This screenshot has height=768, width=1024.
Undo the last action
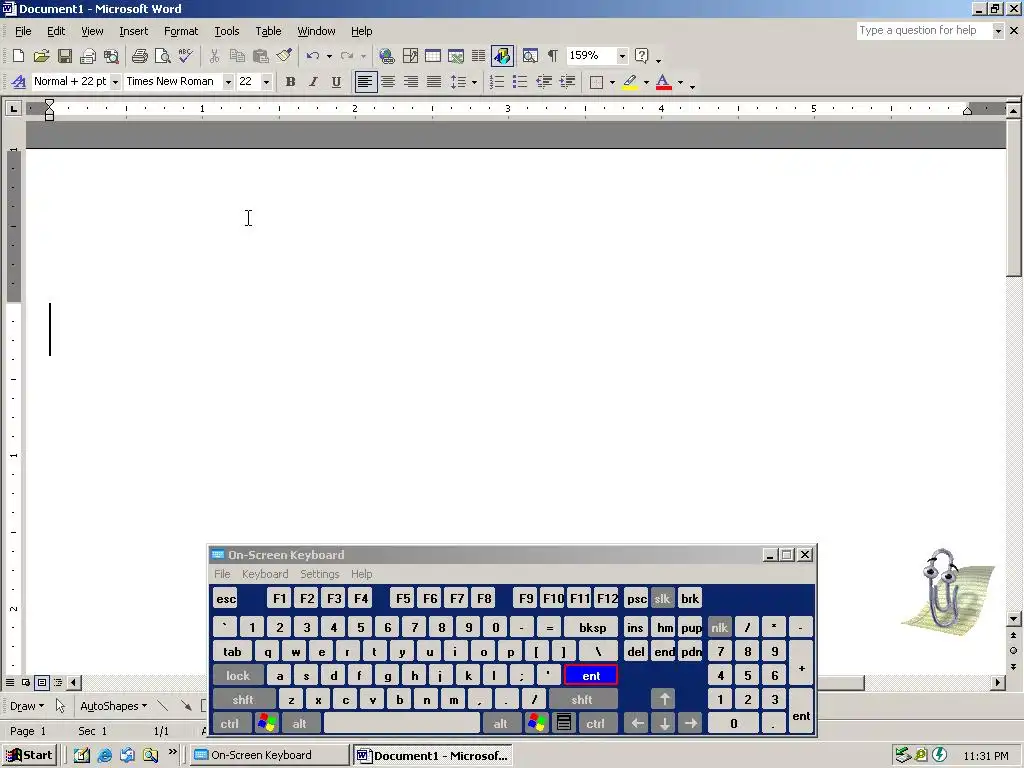[x=313, y=56]
